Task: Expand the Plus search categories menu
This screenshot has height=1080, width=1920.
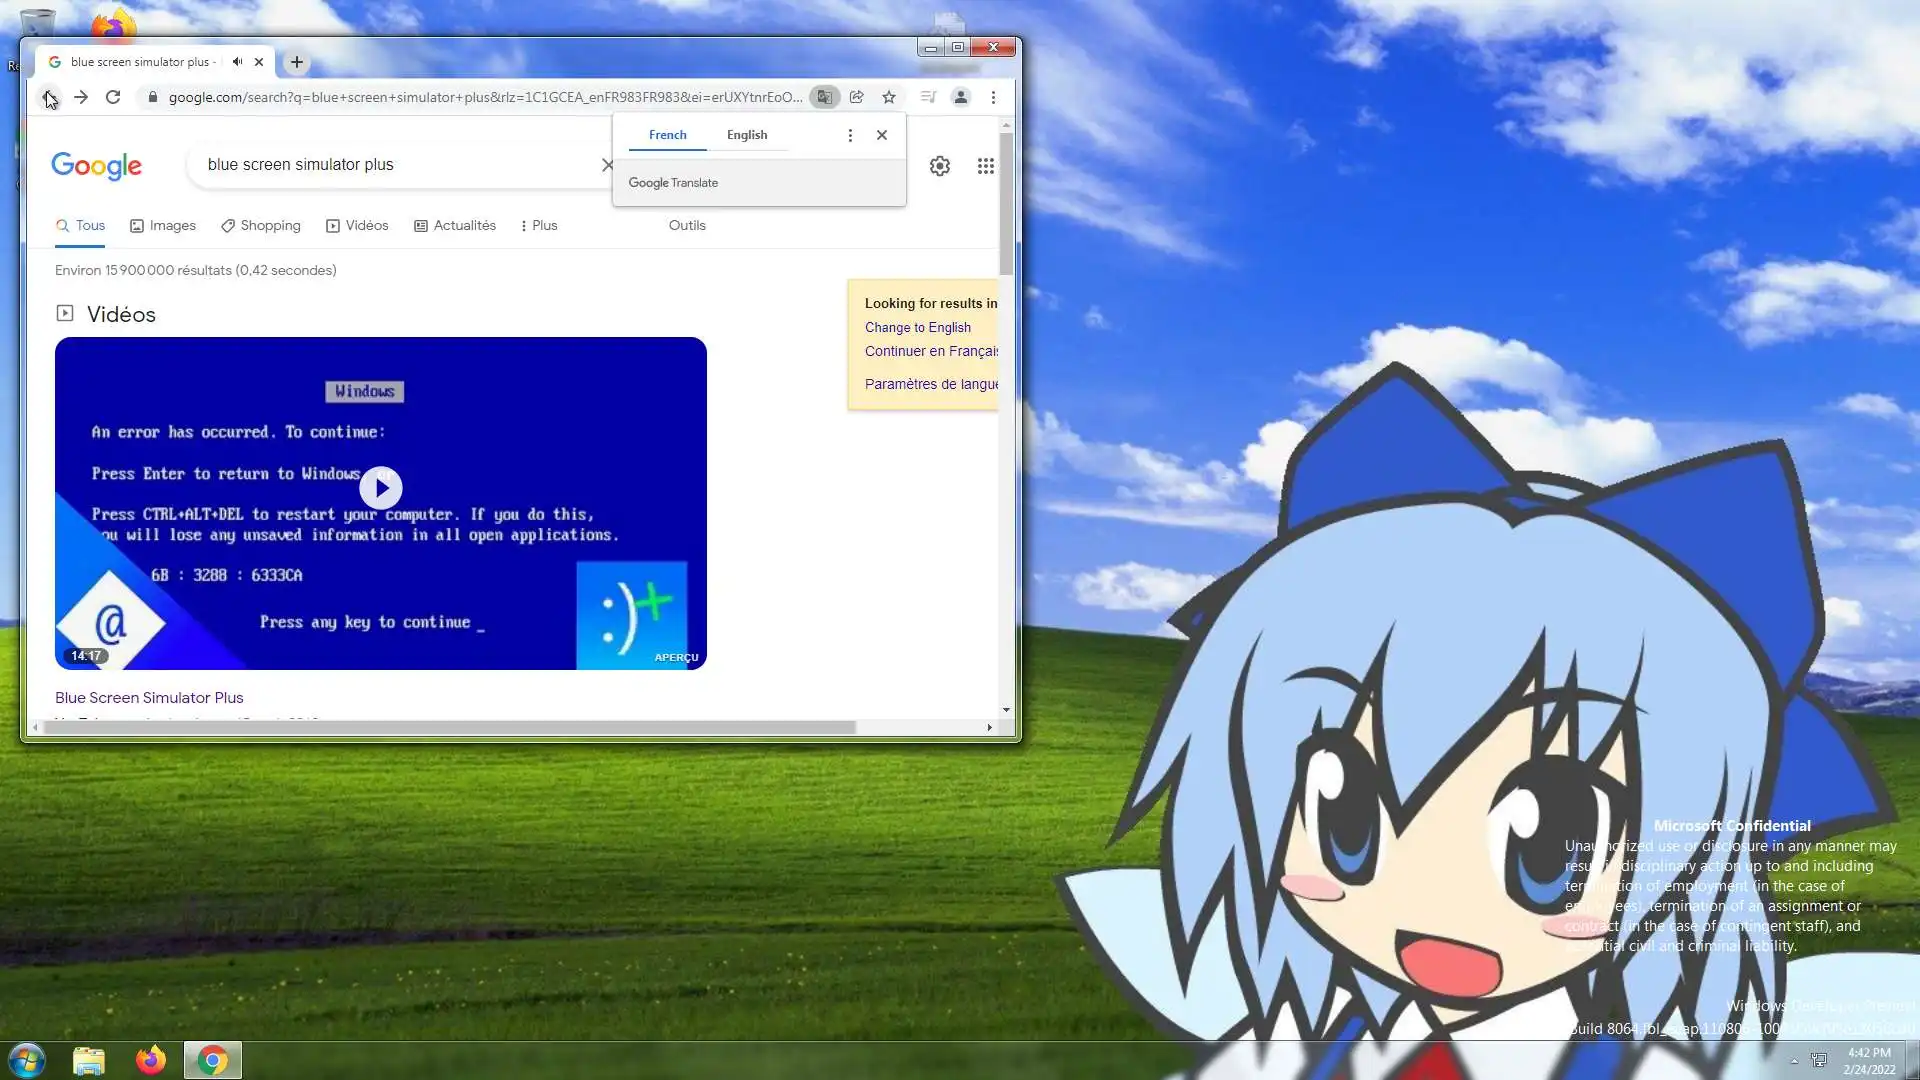Action: (539, 226)
